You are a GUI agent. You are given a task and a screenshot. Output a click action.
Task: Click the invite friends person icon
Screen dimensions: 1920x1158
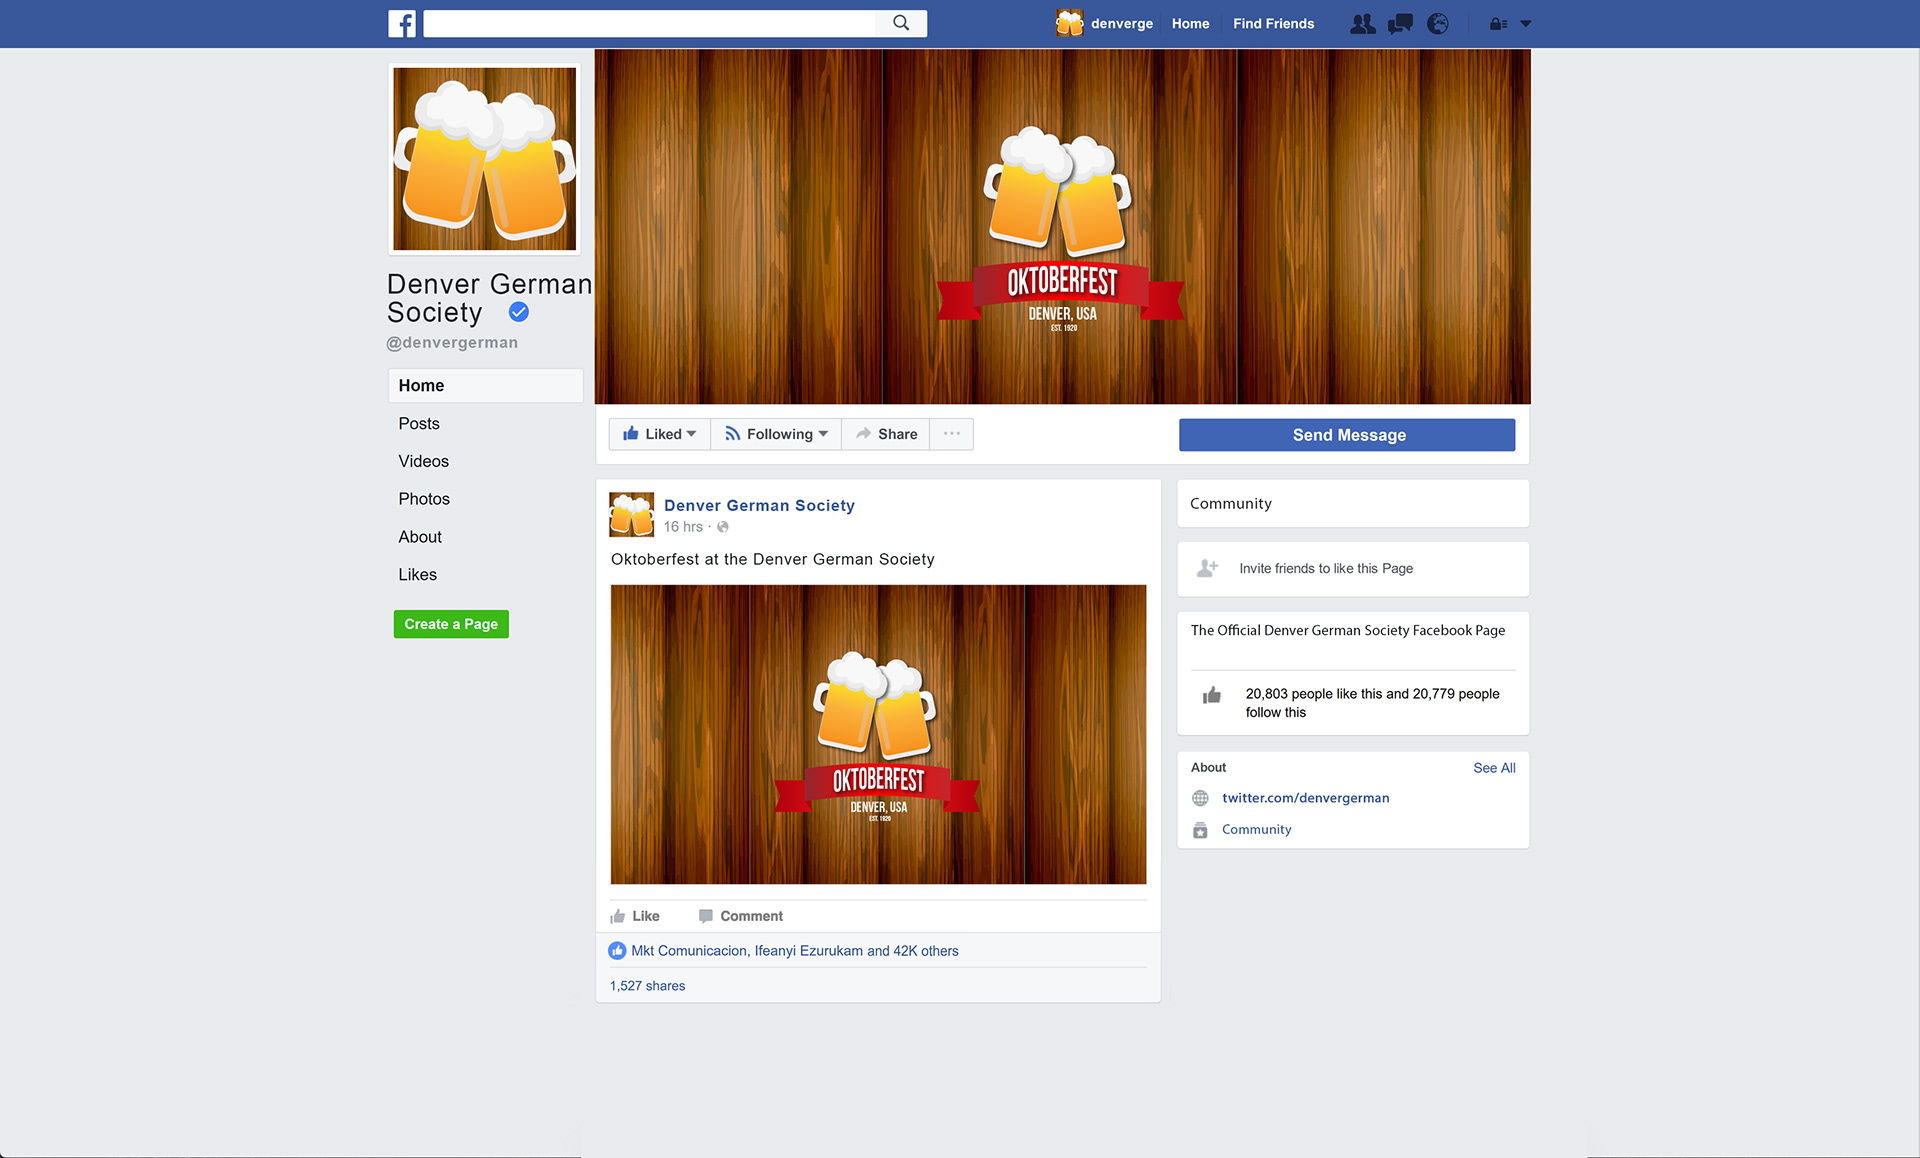point(1208,568)
